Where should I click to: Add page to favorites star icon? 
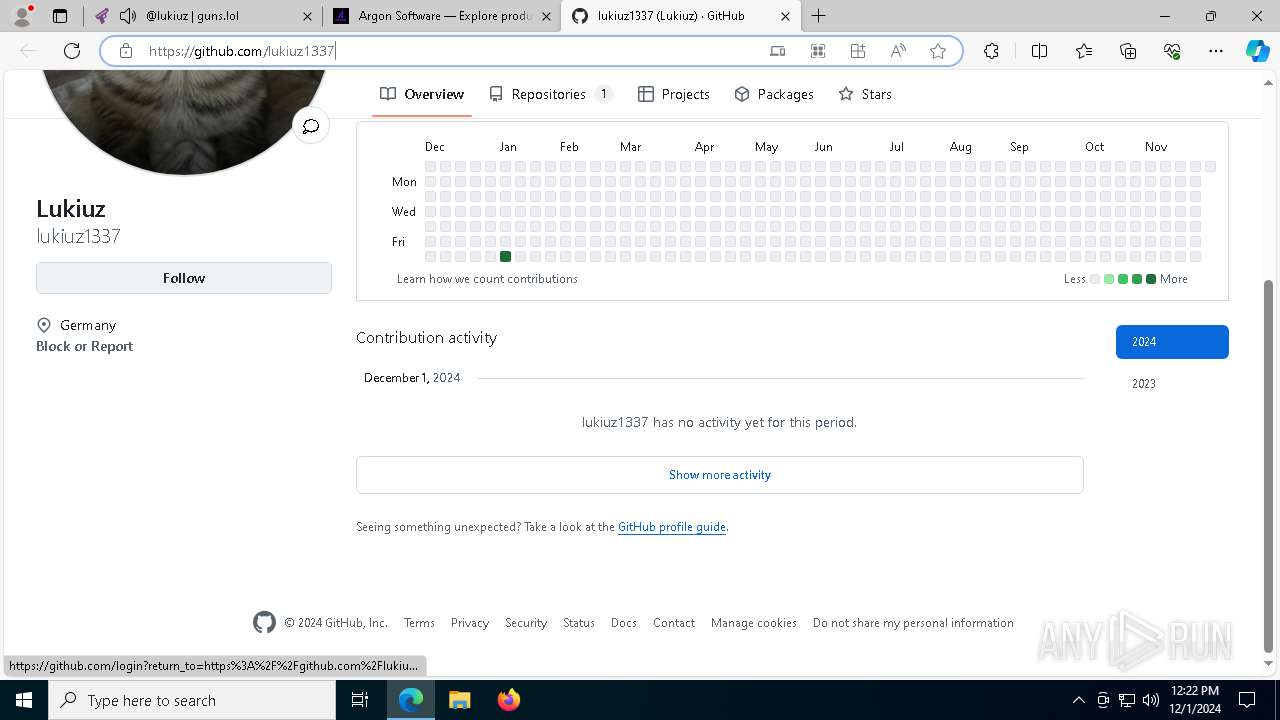click(x=938, y=51)
